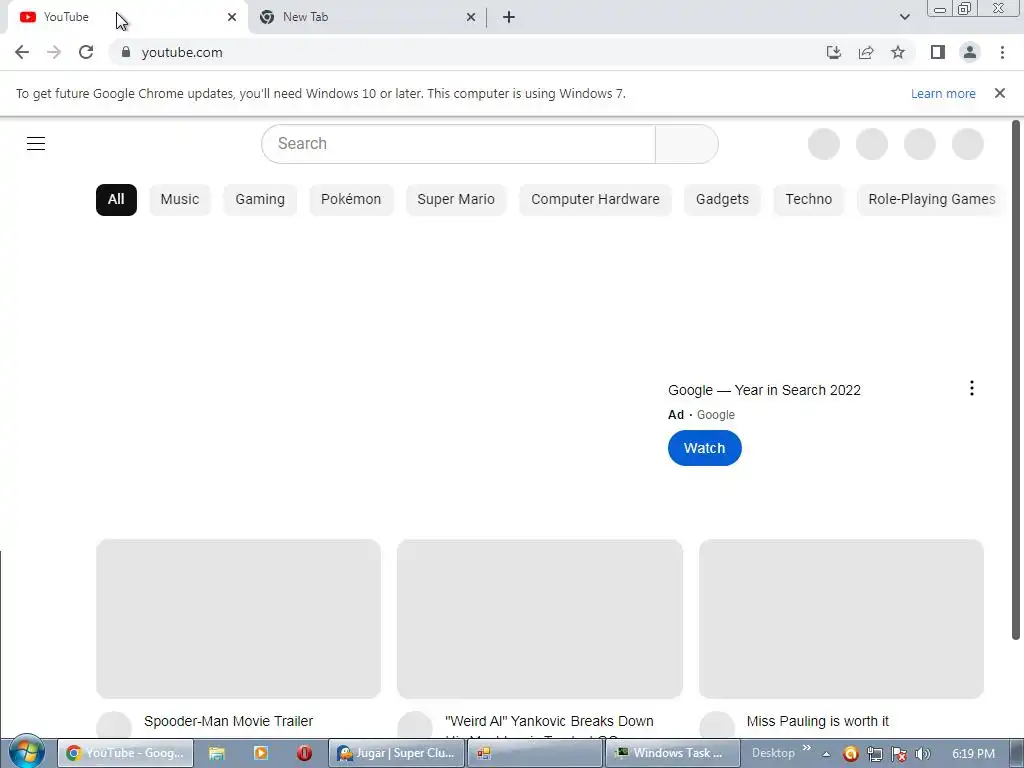The width and height of the screenshot is (1024, 768).
Task: Open the Google — Year in Search 2022 ad title
Action: pos(764,391)
